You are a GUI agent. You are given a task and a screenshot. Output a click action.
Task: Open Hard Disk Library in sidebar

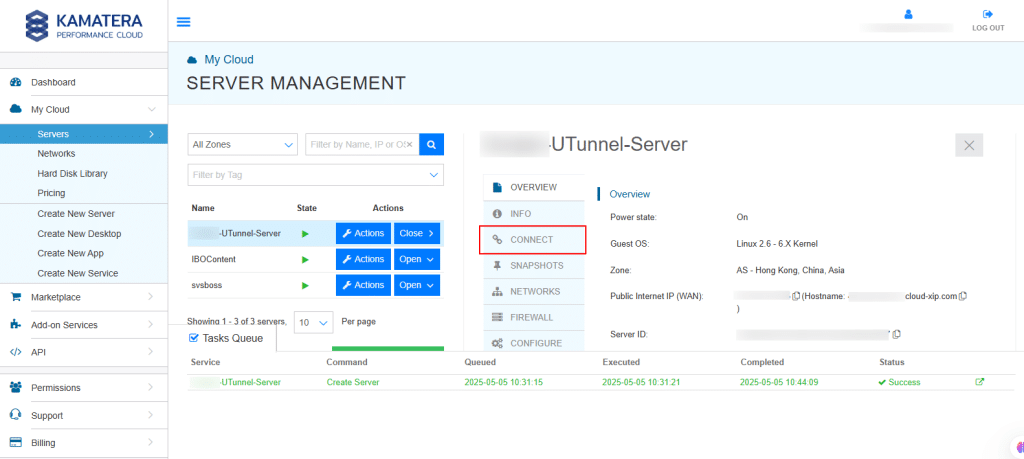point(72,174)
